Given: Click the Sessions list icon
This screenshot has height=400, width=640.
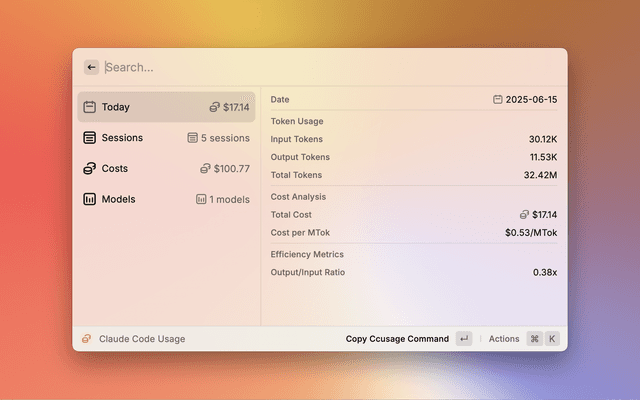Looking at the screenshot, I should [x=90, y=138].
